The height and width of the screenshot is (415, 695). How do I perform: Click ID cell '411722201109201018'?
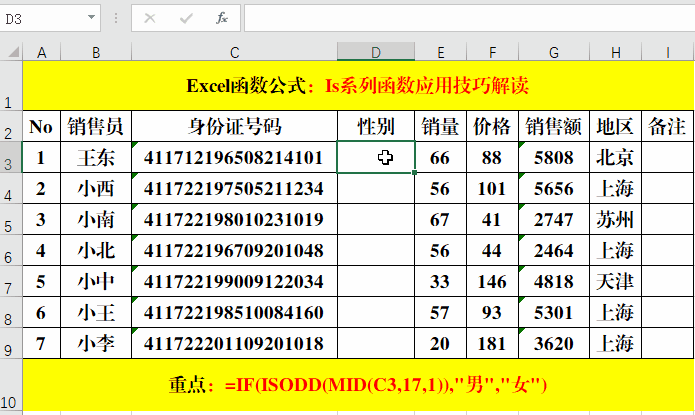pyautogui.click(x=234, y=344)
